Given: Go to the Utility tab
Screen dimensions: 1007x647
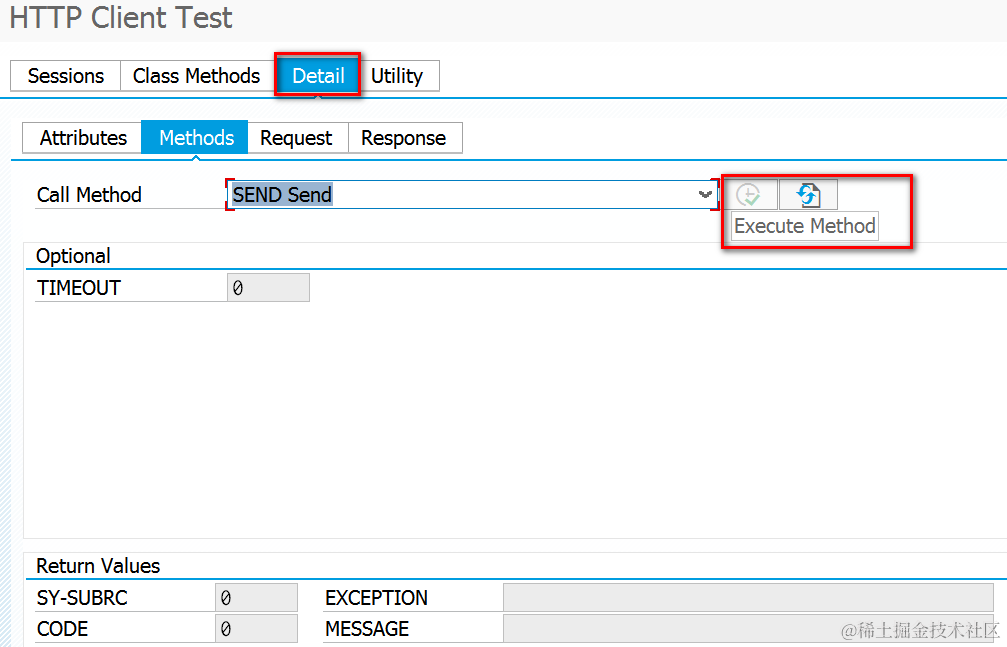Looking at the screenshot, I should 397,76.
